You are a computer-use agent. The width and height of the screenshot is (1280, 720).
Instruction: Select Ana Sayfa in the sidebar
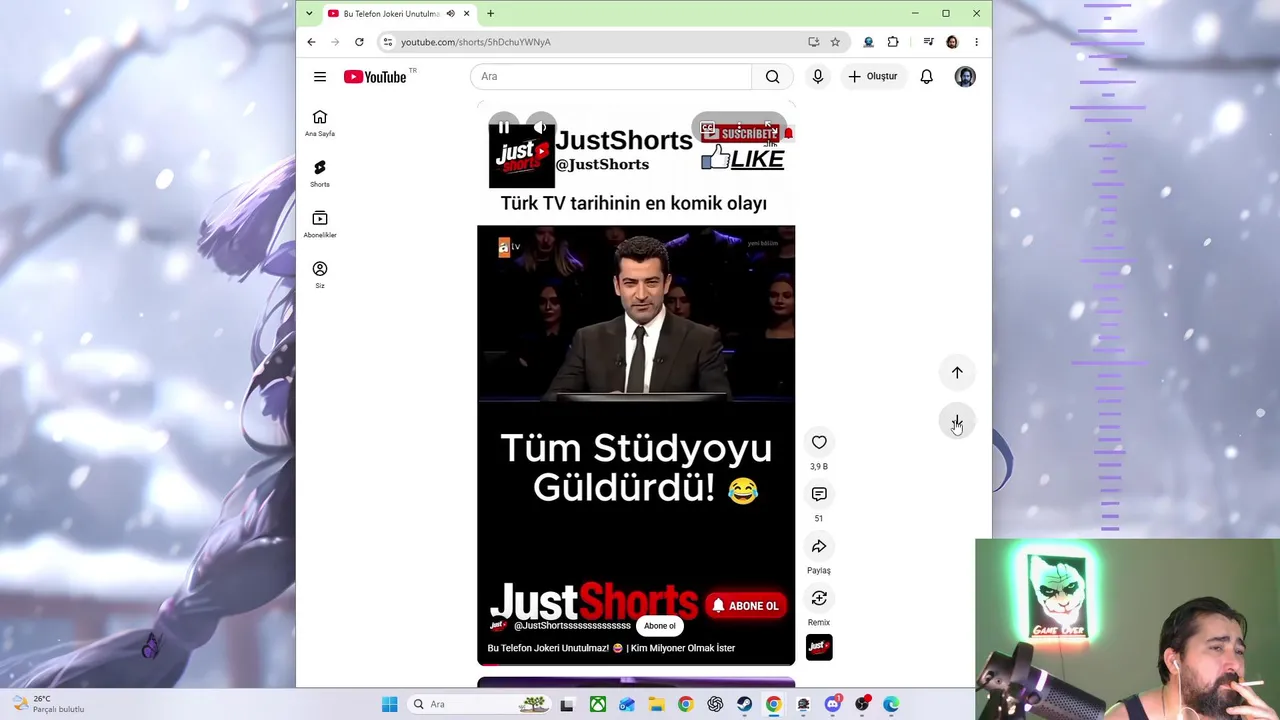[320, 123]
